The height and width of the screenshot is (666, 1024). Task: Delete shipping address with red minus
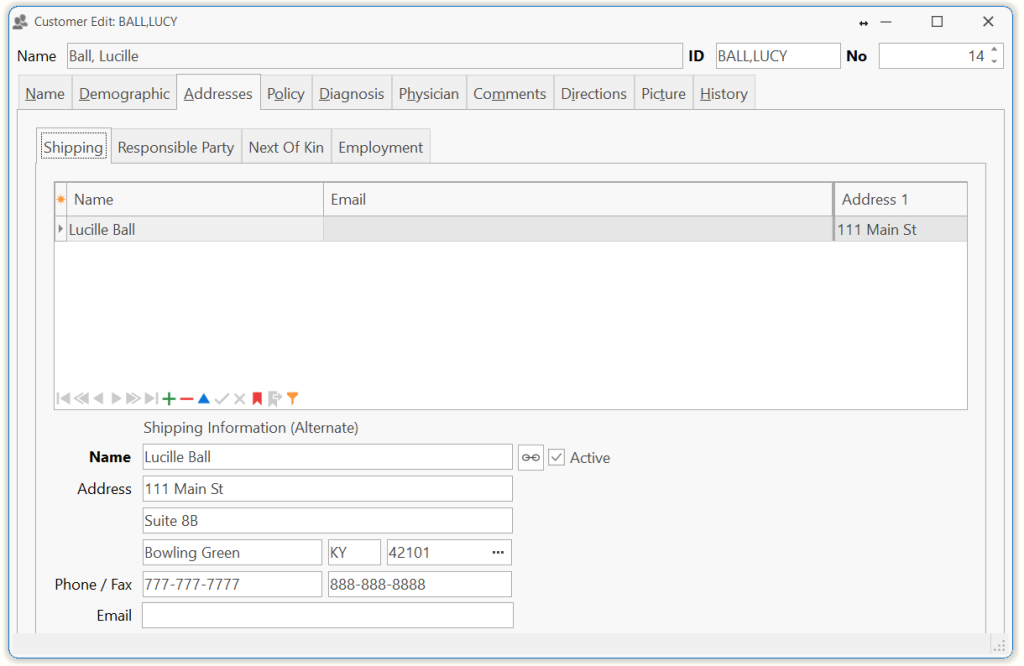187,398
